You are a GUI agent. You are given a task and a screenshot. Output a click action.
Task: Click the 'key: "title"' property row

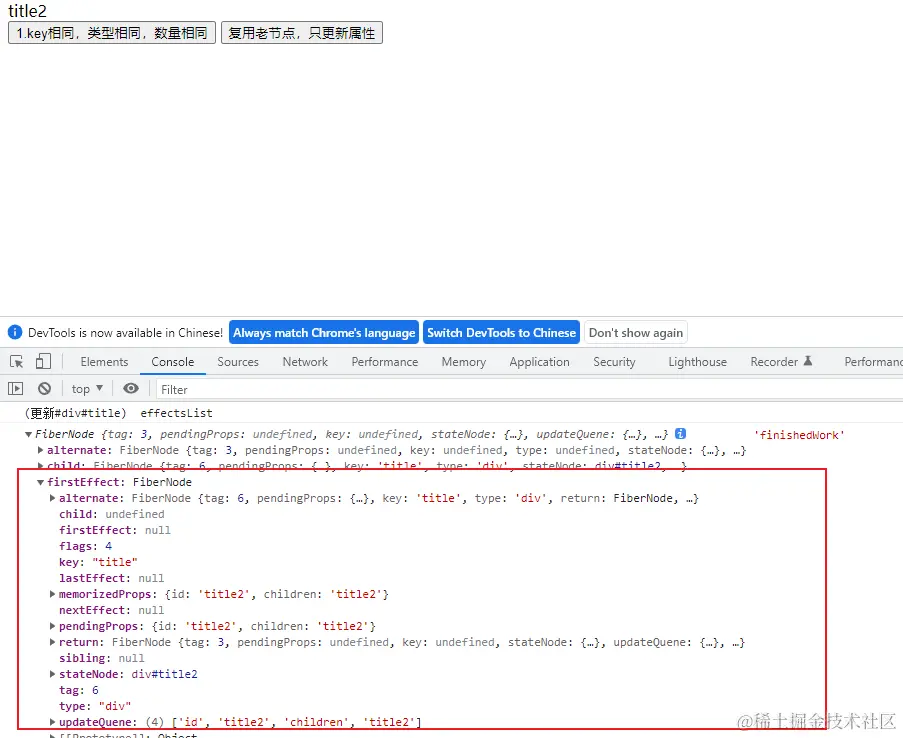98,562
